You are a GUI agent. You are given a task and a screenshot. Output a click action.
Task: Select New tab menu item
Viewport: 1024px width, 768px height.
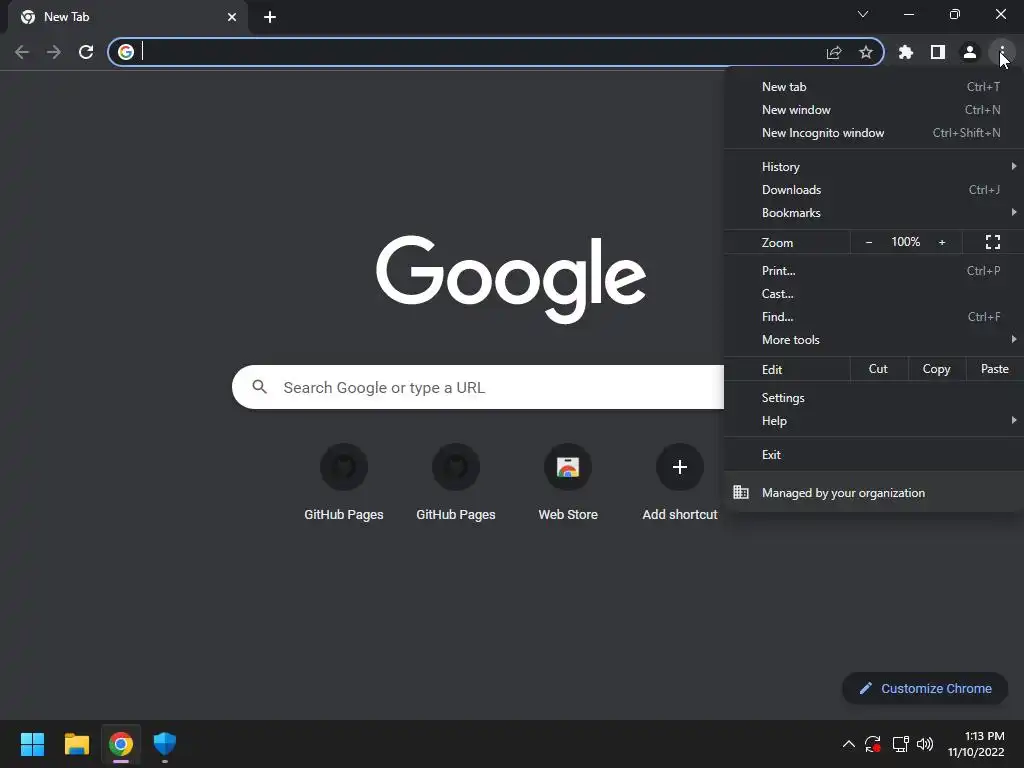click(874, 87)
